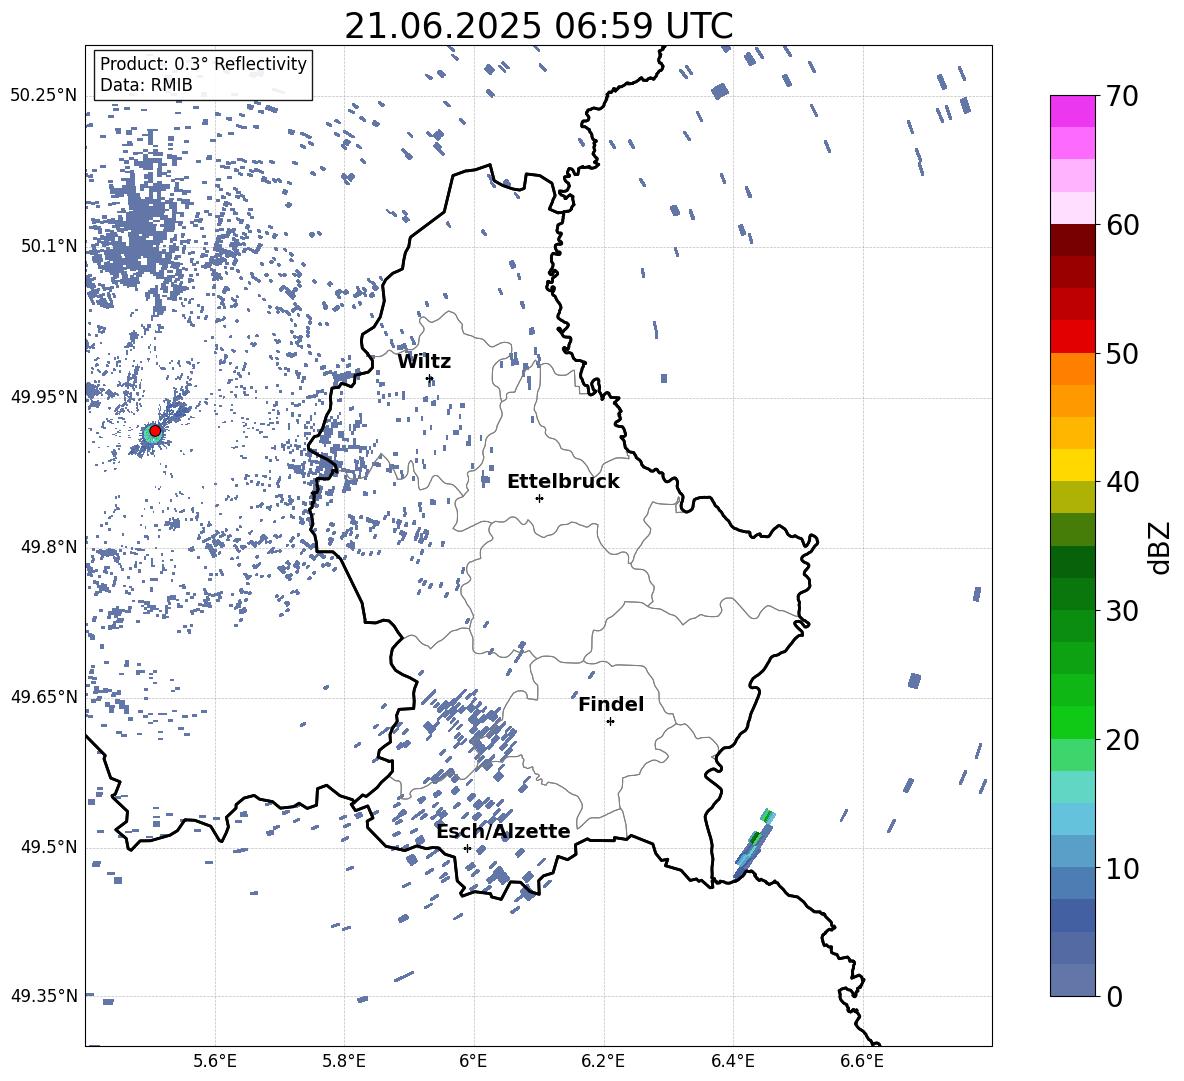
Task: Click the Esch/Alzette station cross marker
Action: point(467,848)
